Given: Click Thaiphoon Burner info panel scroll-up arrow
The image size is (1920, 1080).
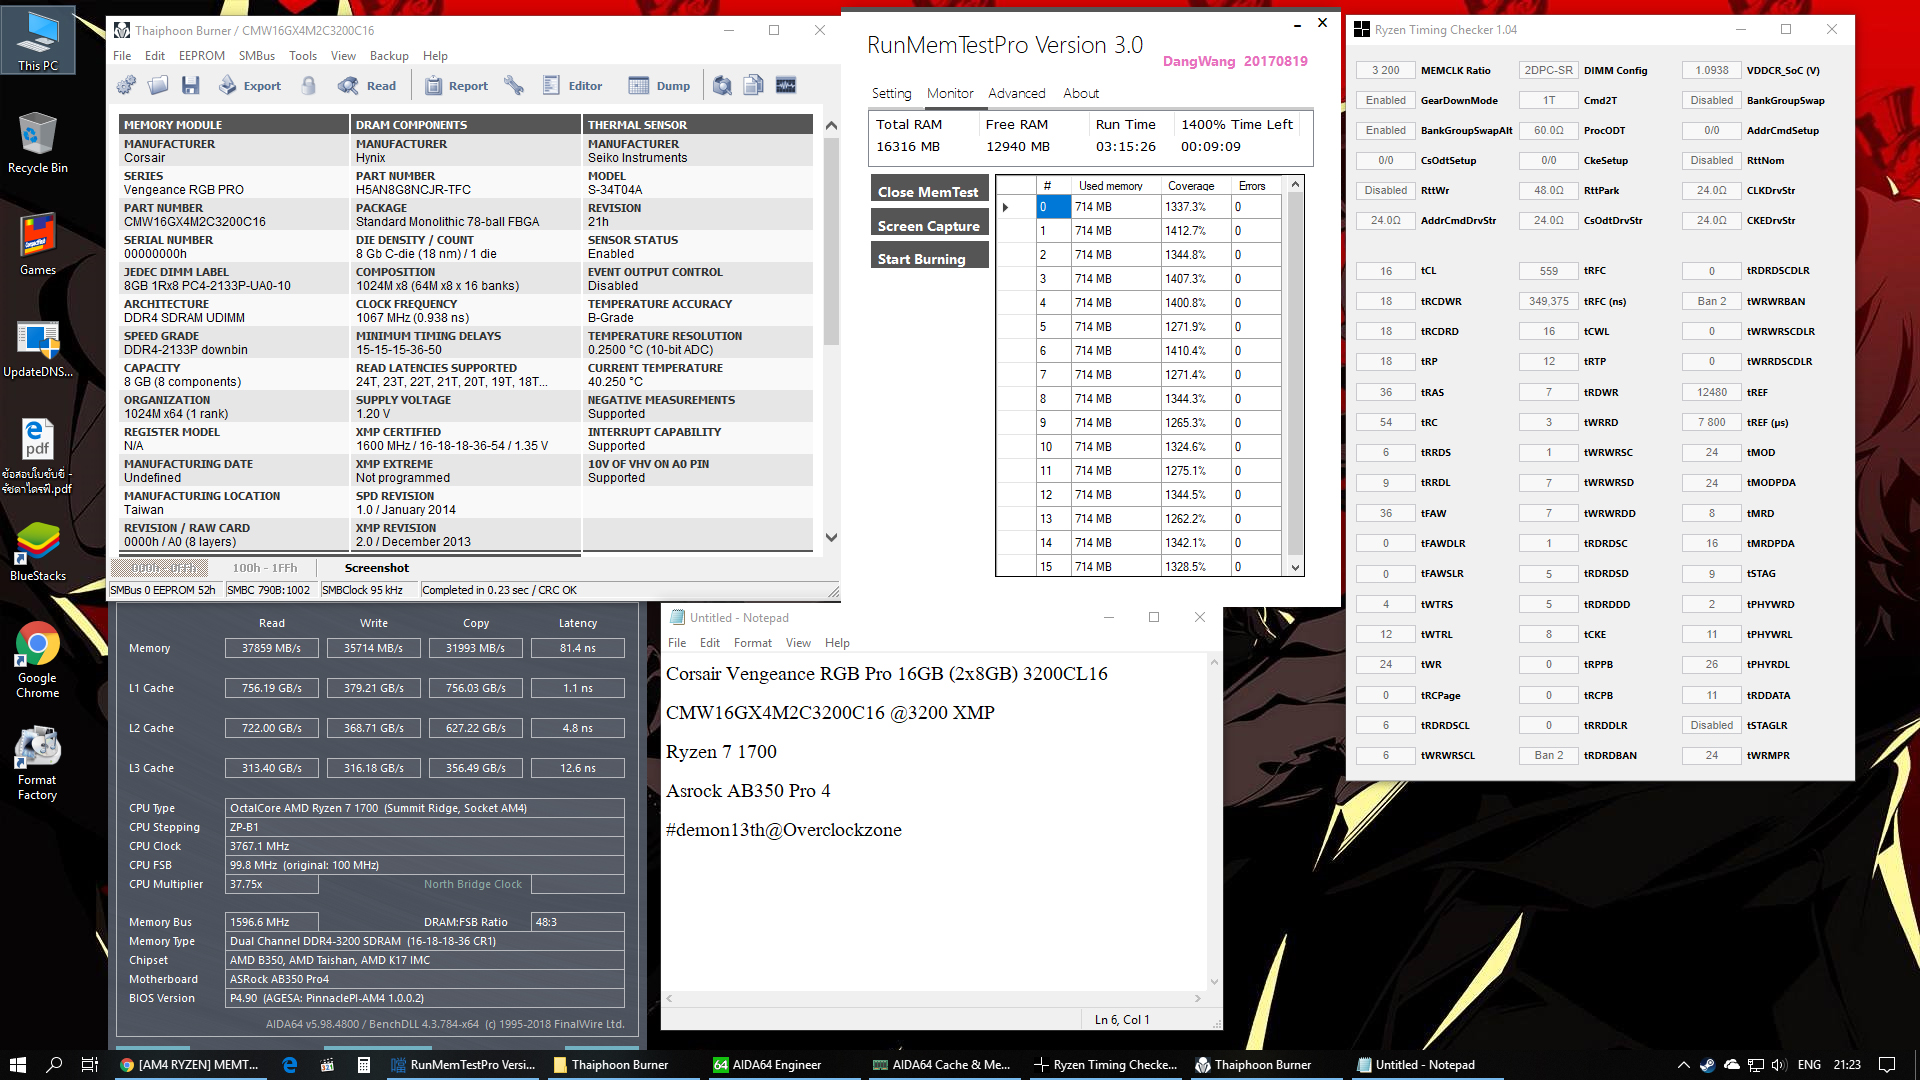Looking at the screenshot, I should click(x=831, y=126).
